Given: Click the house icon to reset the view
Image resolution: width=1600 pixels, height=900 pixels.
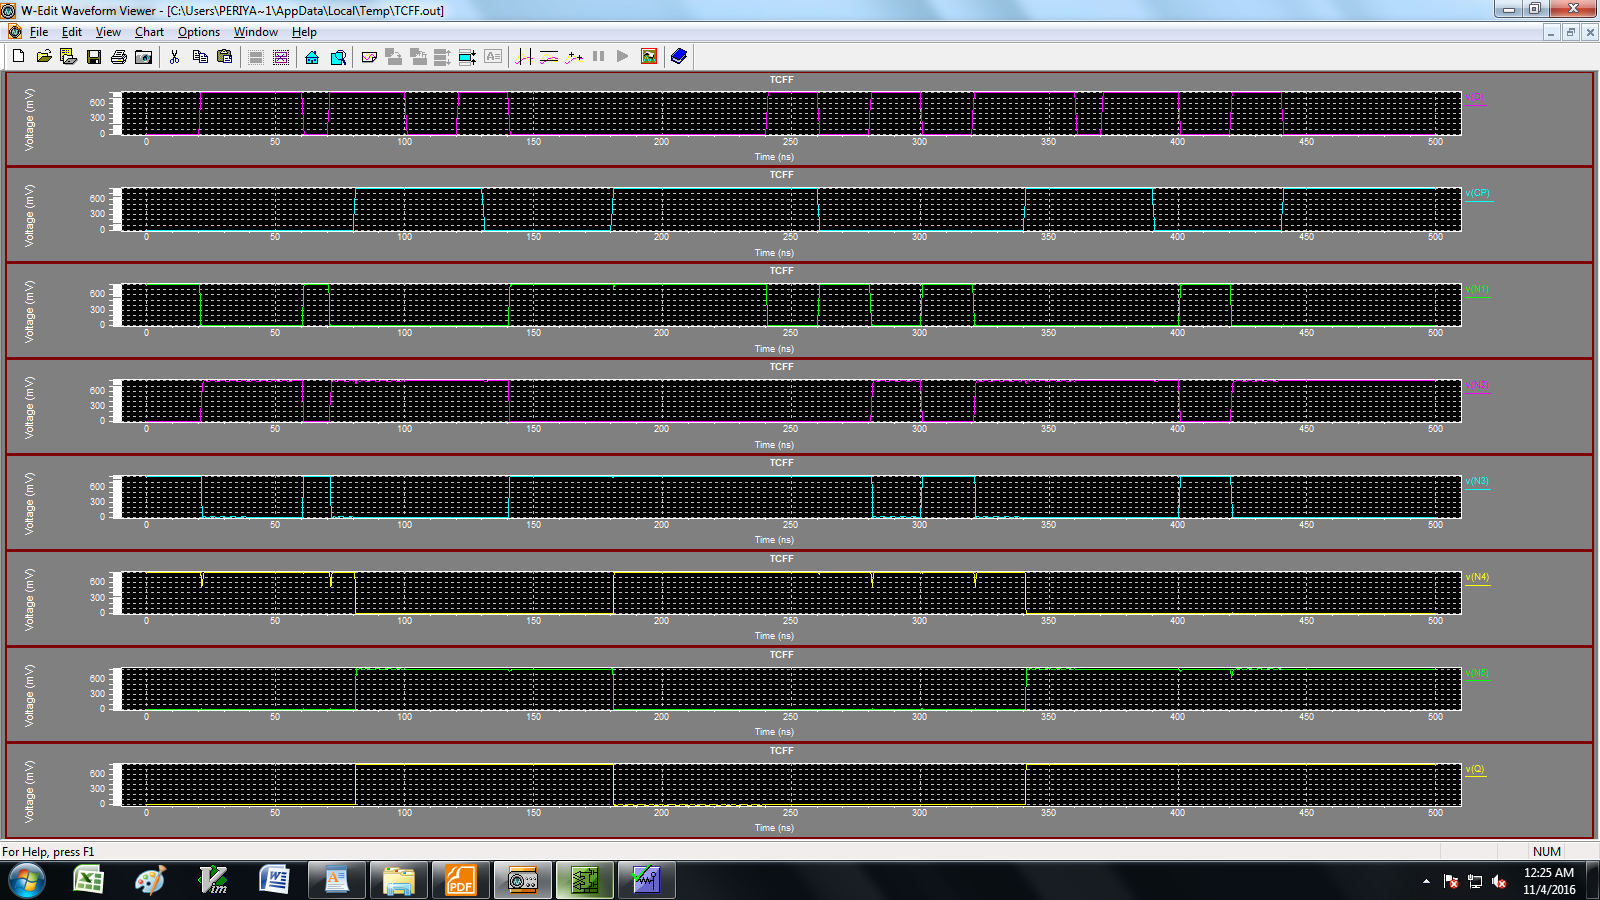Looking at the screenshot, I should 312,57.
